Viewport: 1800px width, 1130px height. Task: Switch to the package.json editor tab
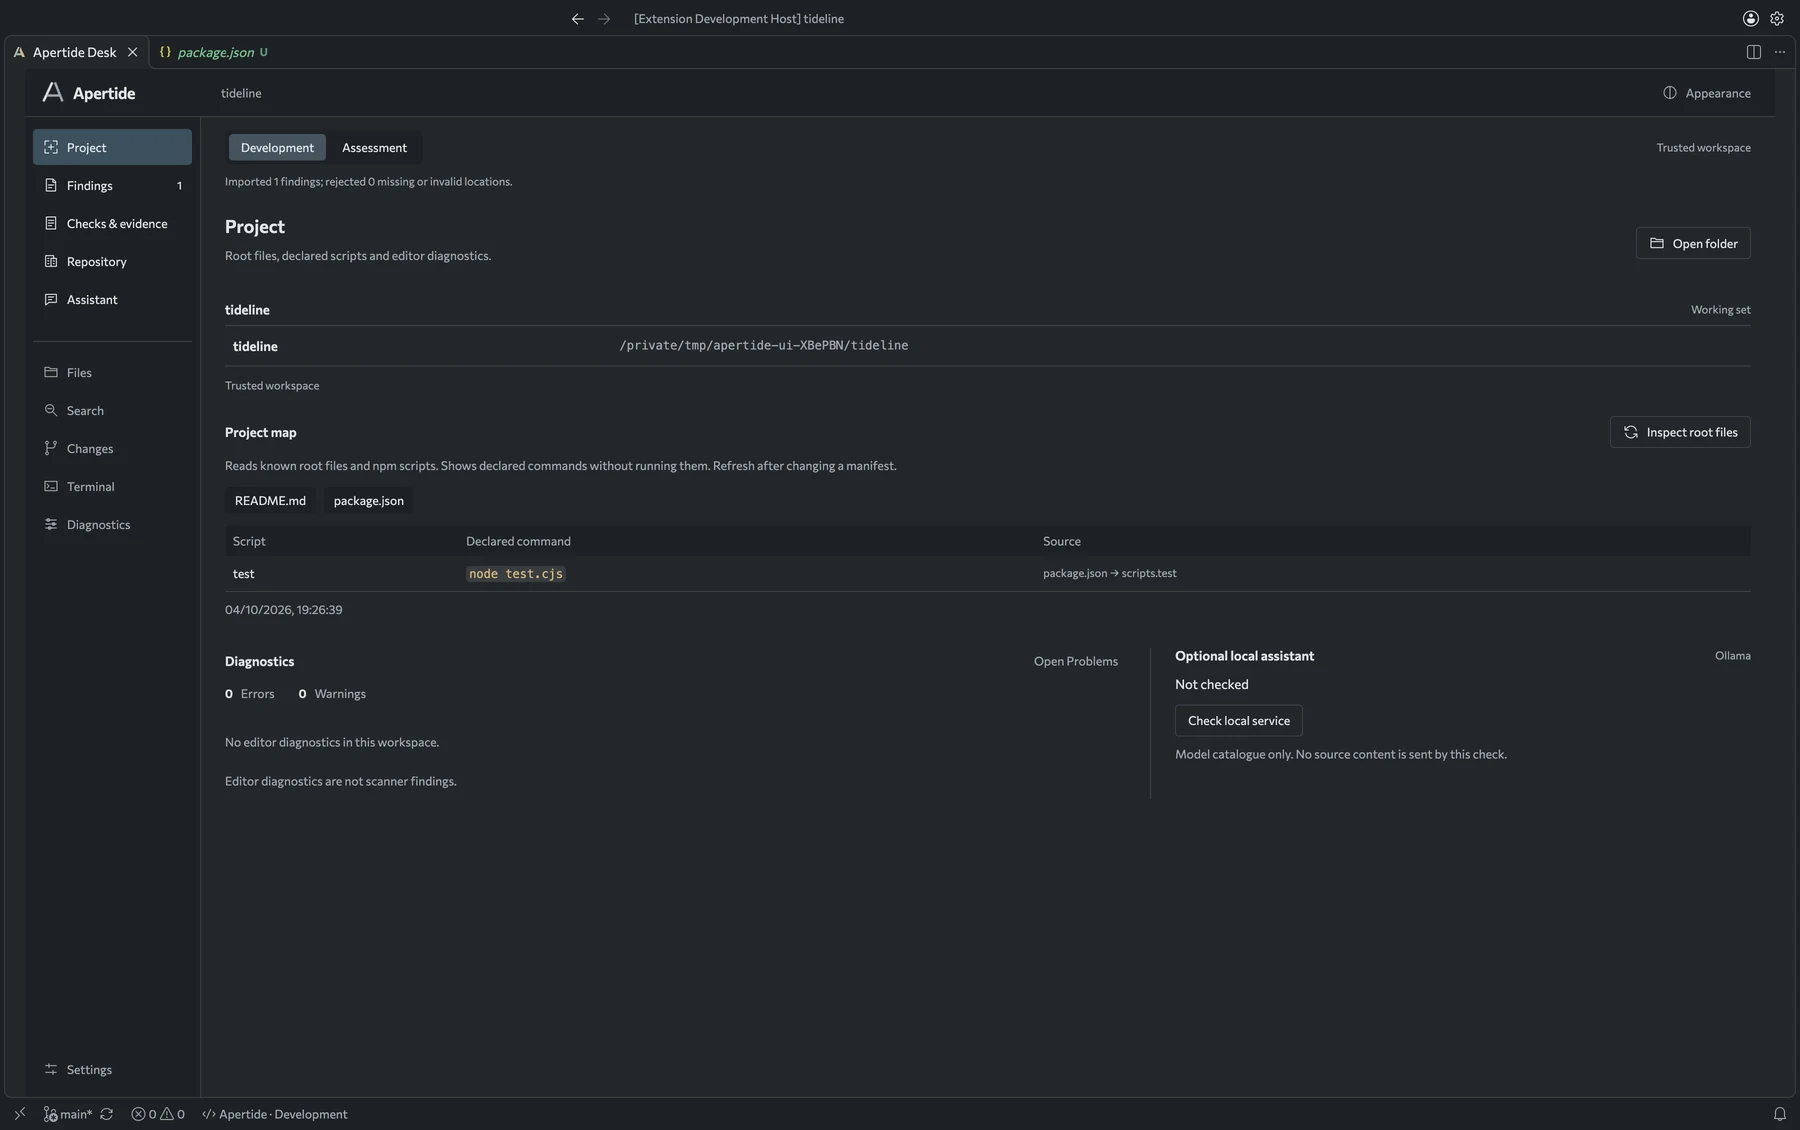coord(214,52)
